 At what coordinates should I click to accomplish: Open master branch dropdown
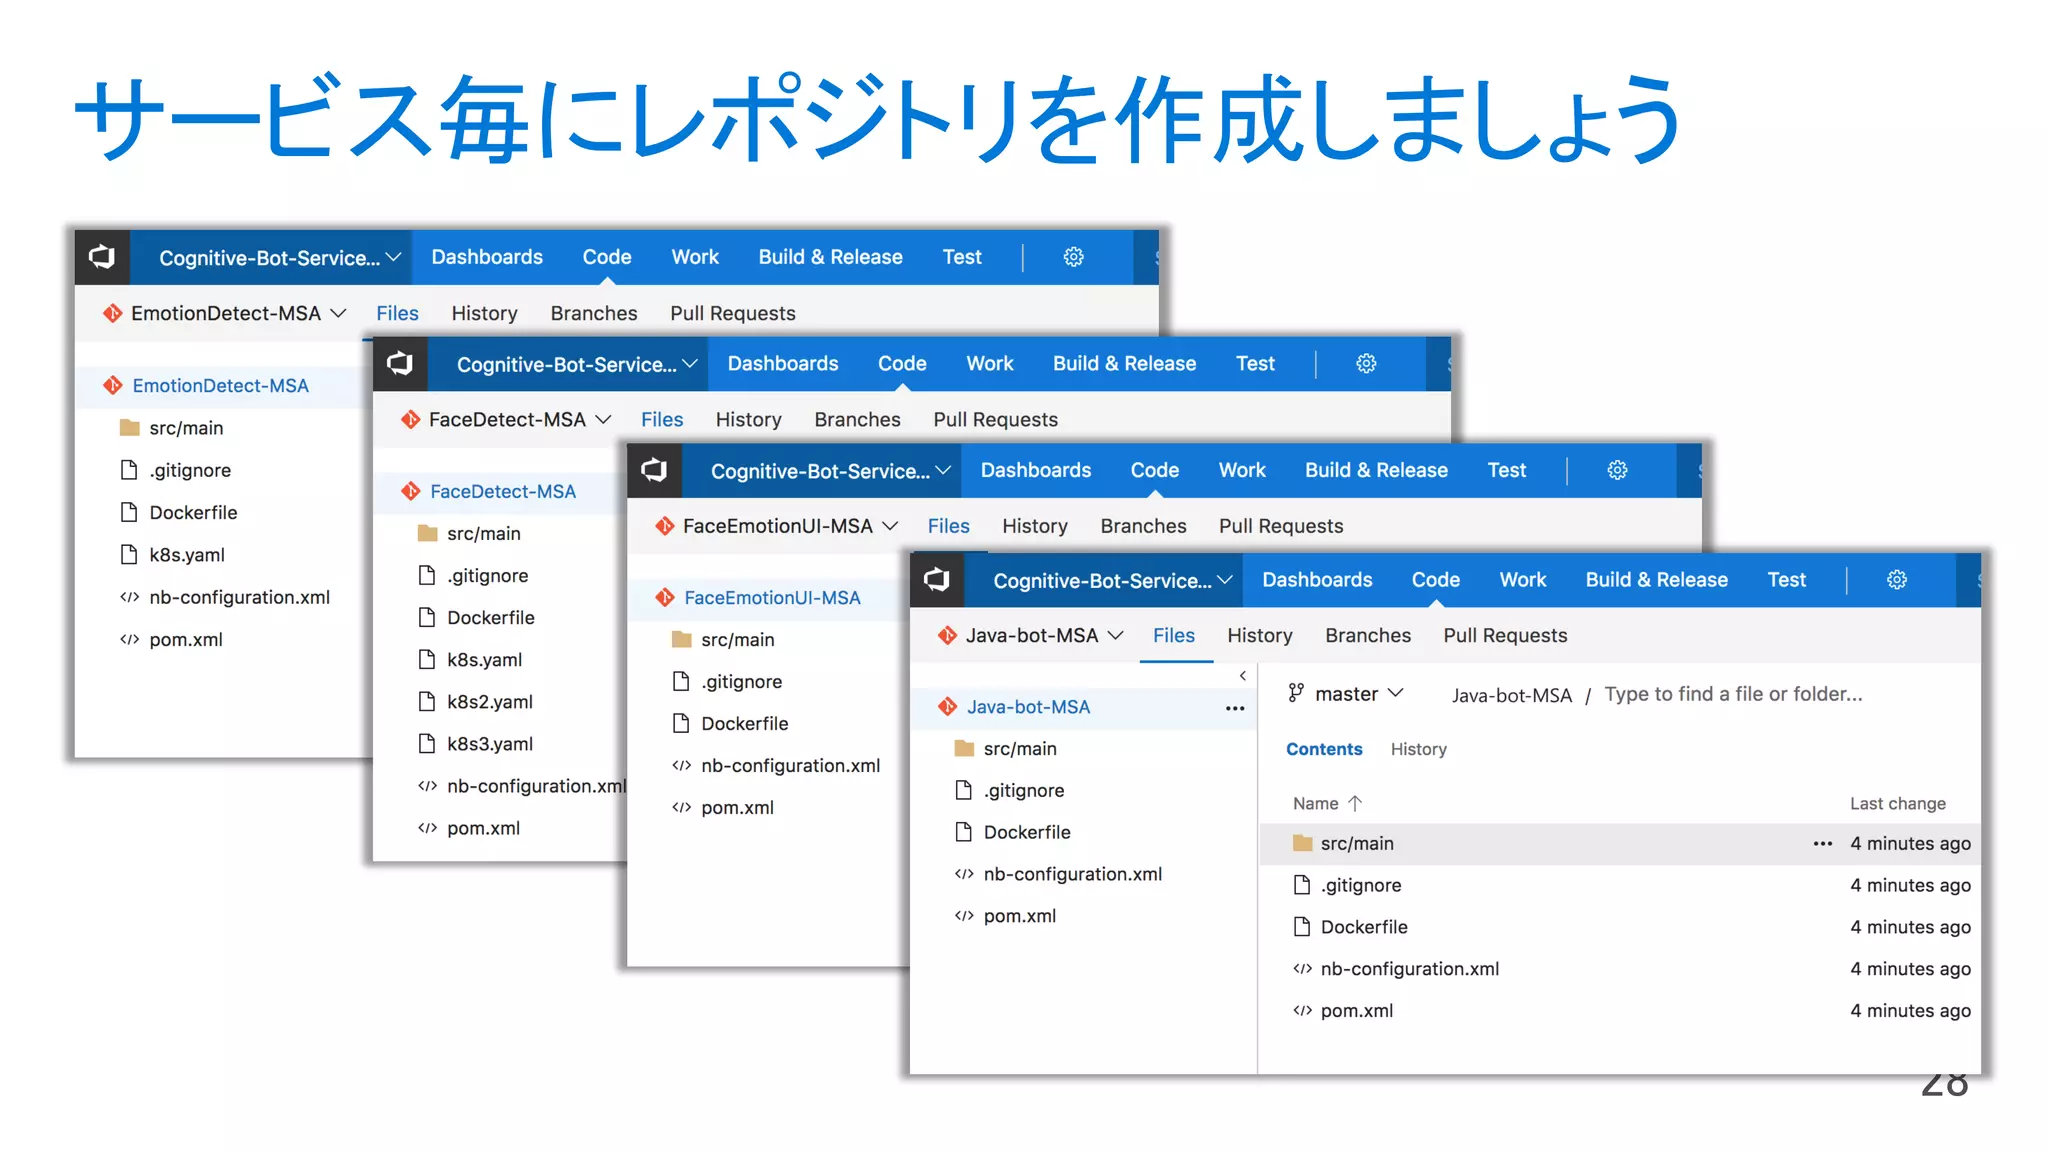pos(1396,693)
